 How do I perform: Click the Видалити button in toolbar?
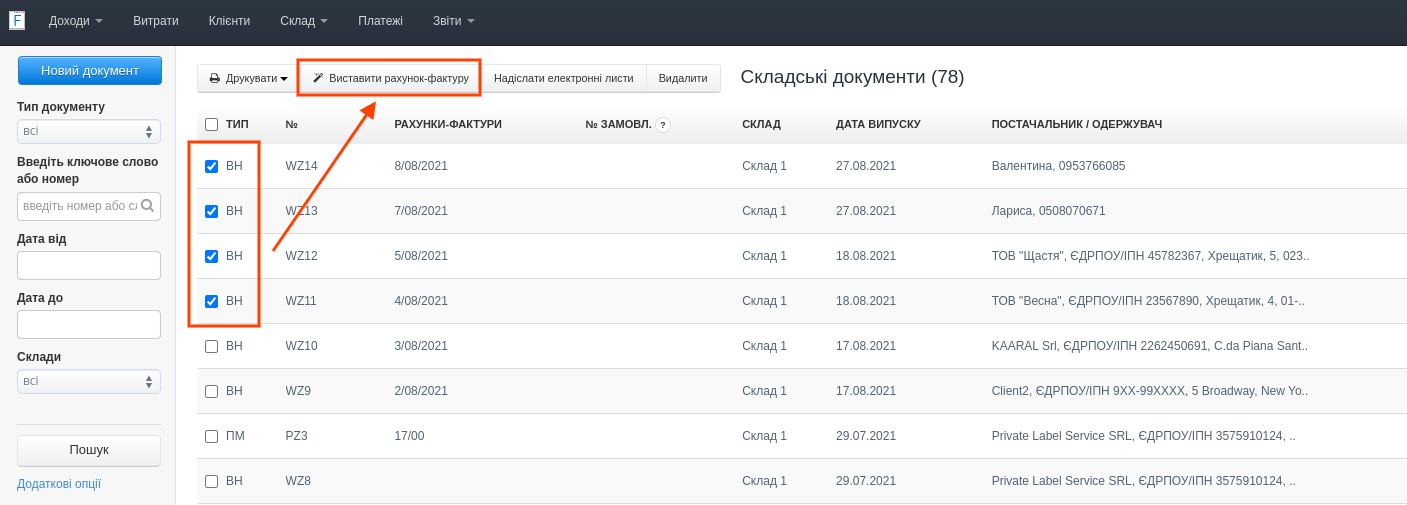(683, 78)
